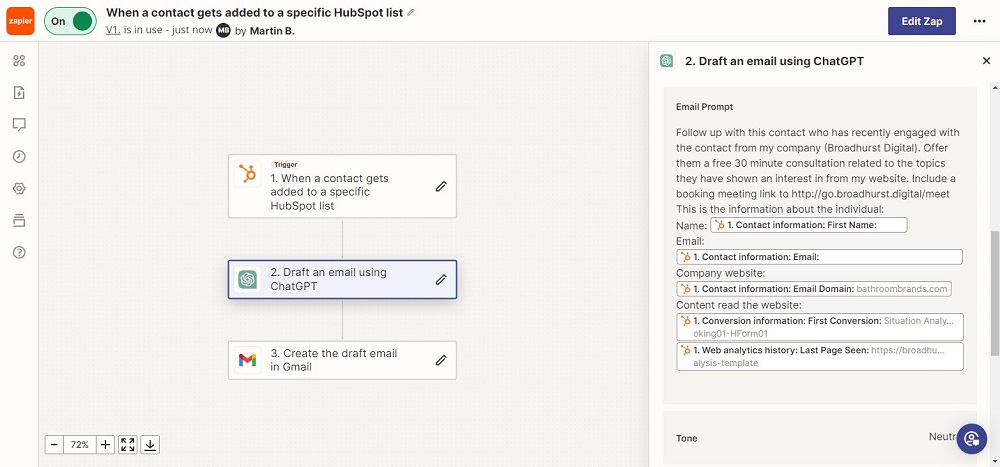1000x467 pixels.
Task: Open the Tone field dropdown
Action: coord(820,438)
